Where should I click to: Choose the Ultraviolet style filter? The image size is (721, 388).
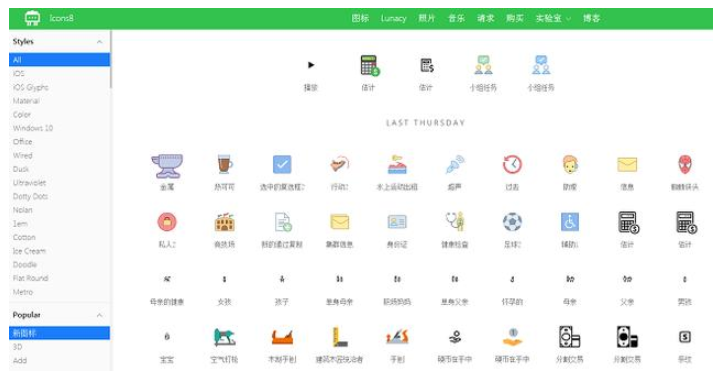tap(29, 183)
